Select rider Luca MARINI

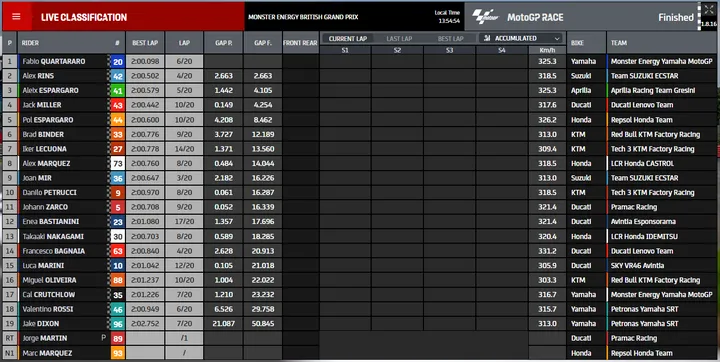[43, 266]
